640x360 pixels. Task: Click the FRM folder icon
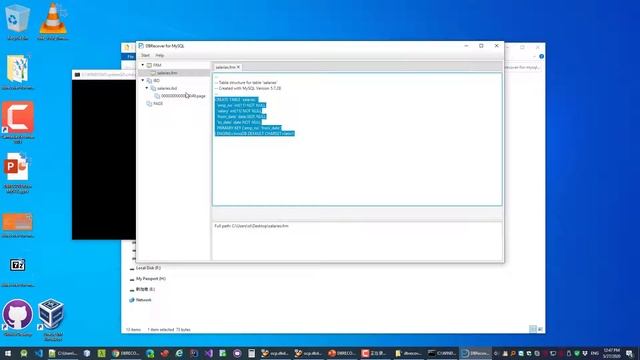tap(149, 65)
